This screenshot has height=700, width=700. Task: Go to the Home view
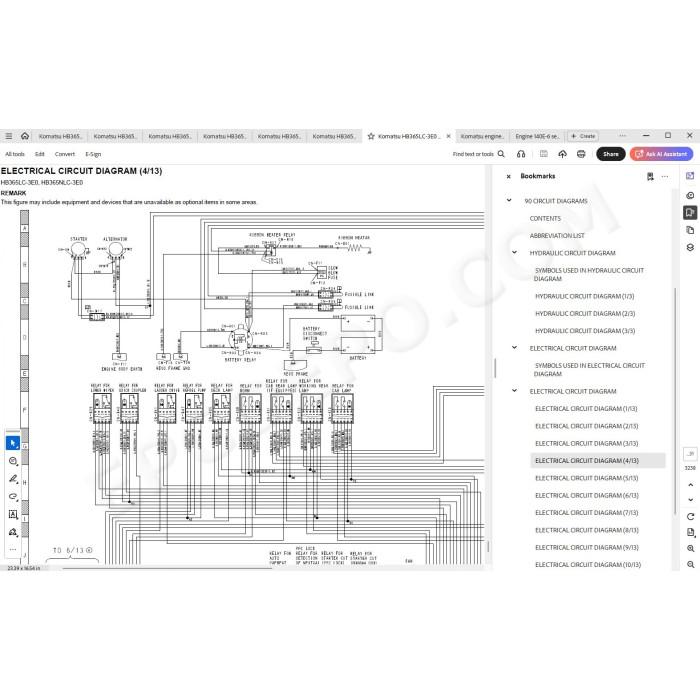point(25,136)
